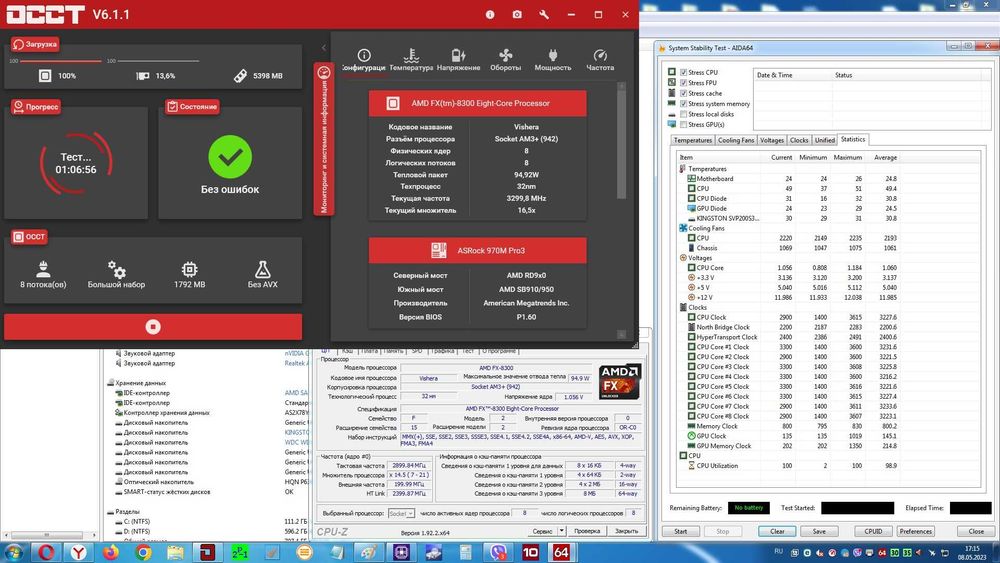1000x563 pixels.
Task: Open OCCT settings wrench icon
Action: pos(544,14)
